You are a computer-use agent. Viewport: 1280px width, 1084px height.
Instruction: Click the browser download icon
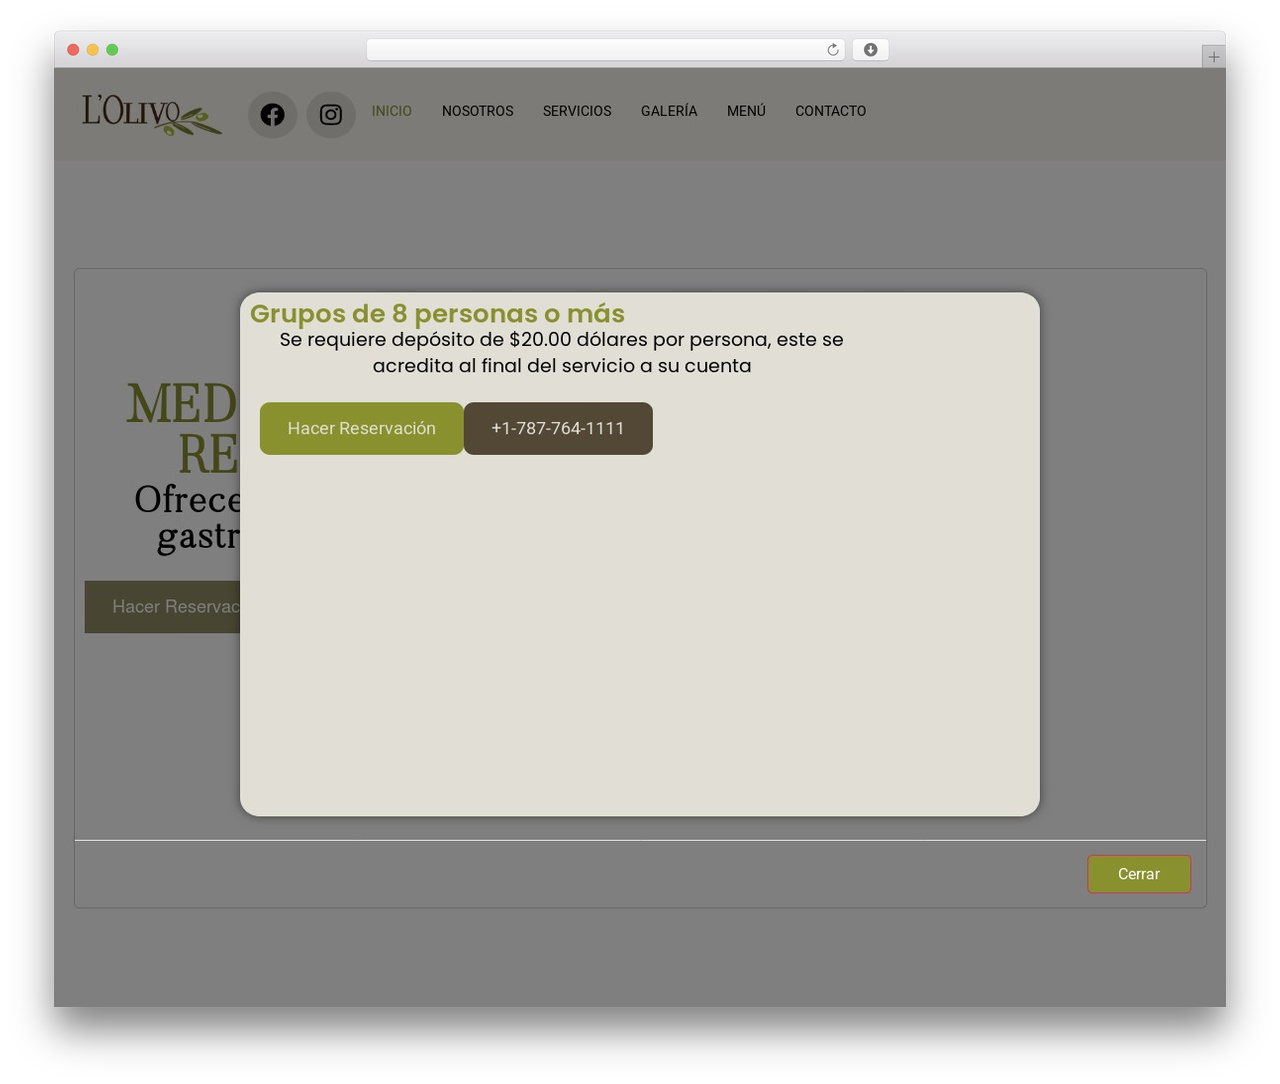tap(870, 50)
